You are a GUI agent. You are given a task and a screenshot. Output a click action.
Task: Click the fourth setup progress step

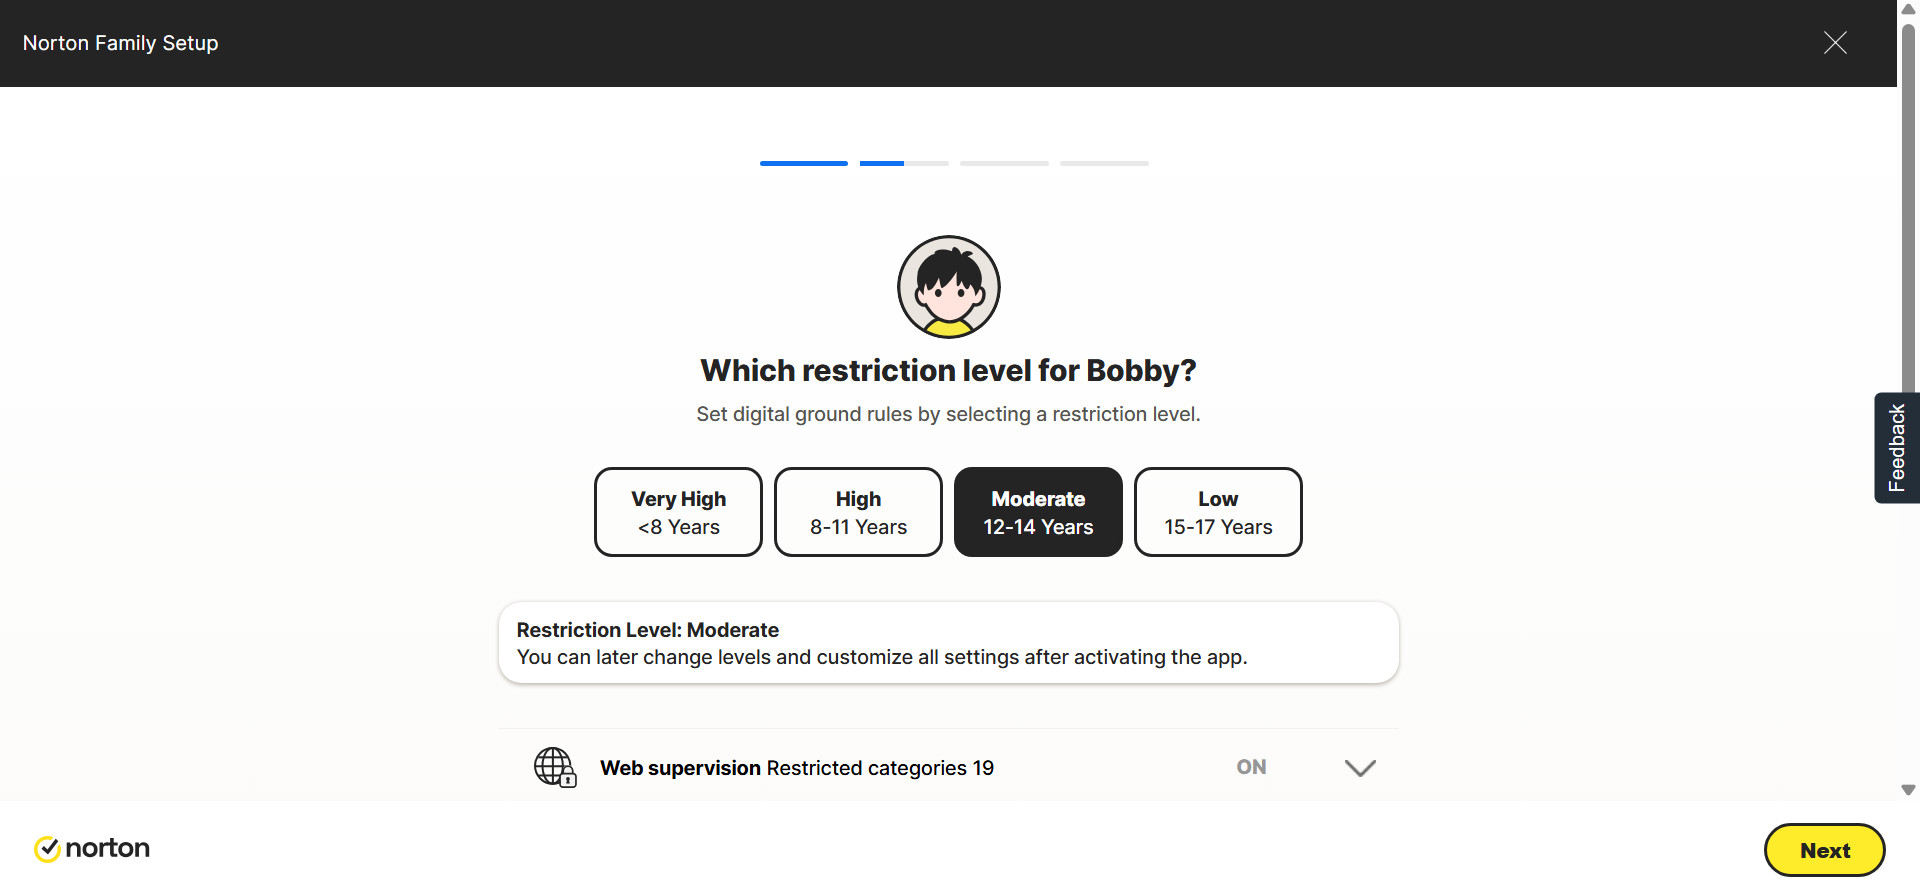[1104, 163]
